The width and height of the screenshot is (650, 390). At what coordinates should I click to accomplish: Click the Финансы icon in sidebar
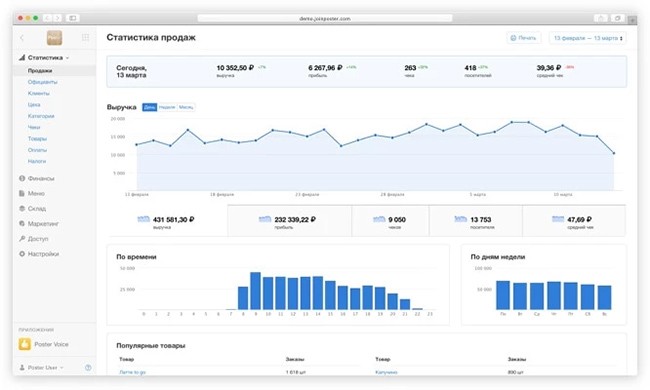[22, 178]
